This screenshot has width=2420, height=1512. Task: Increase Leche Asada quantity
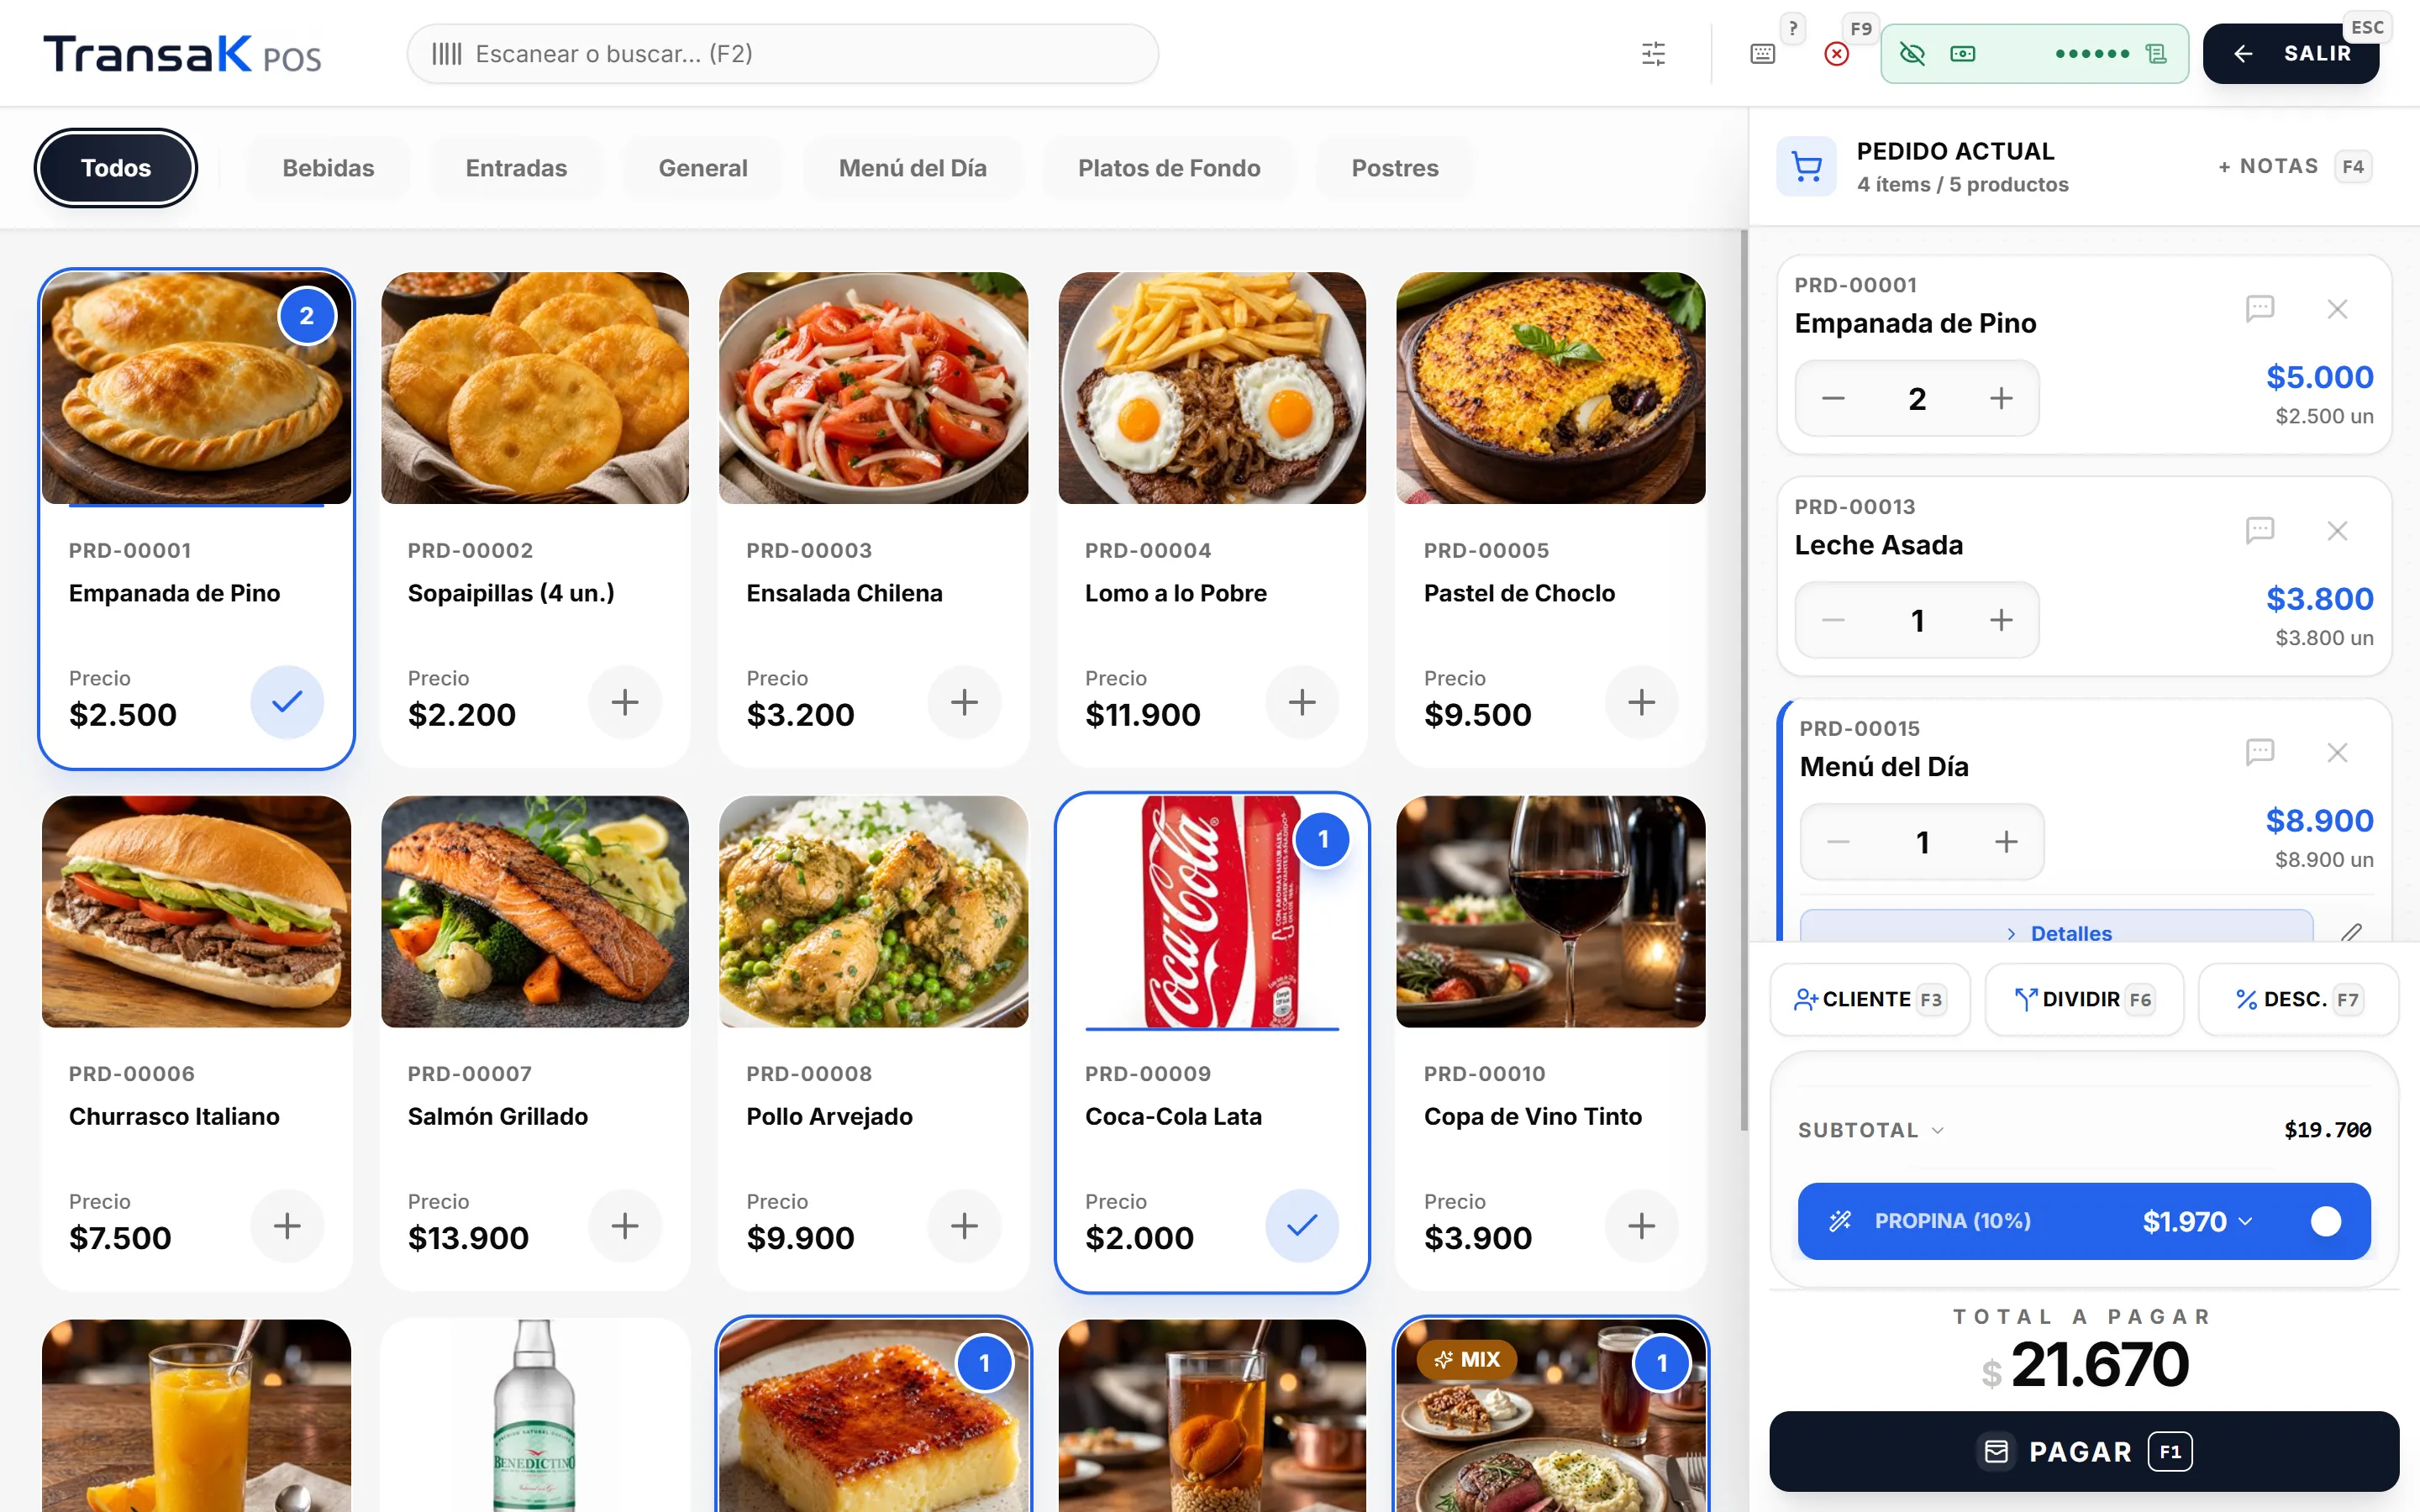coord(2001,621)
